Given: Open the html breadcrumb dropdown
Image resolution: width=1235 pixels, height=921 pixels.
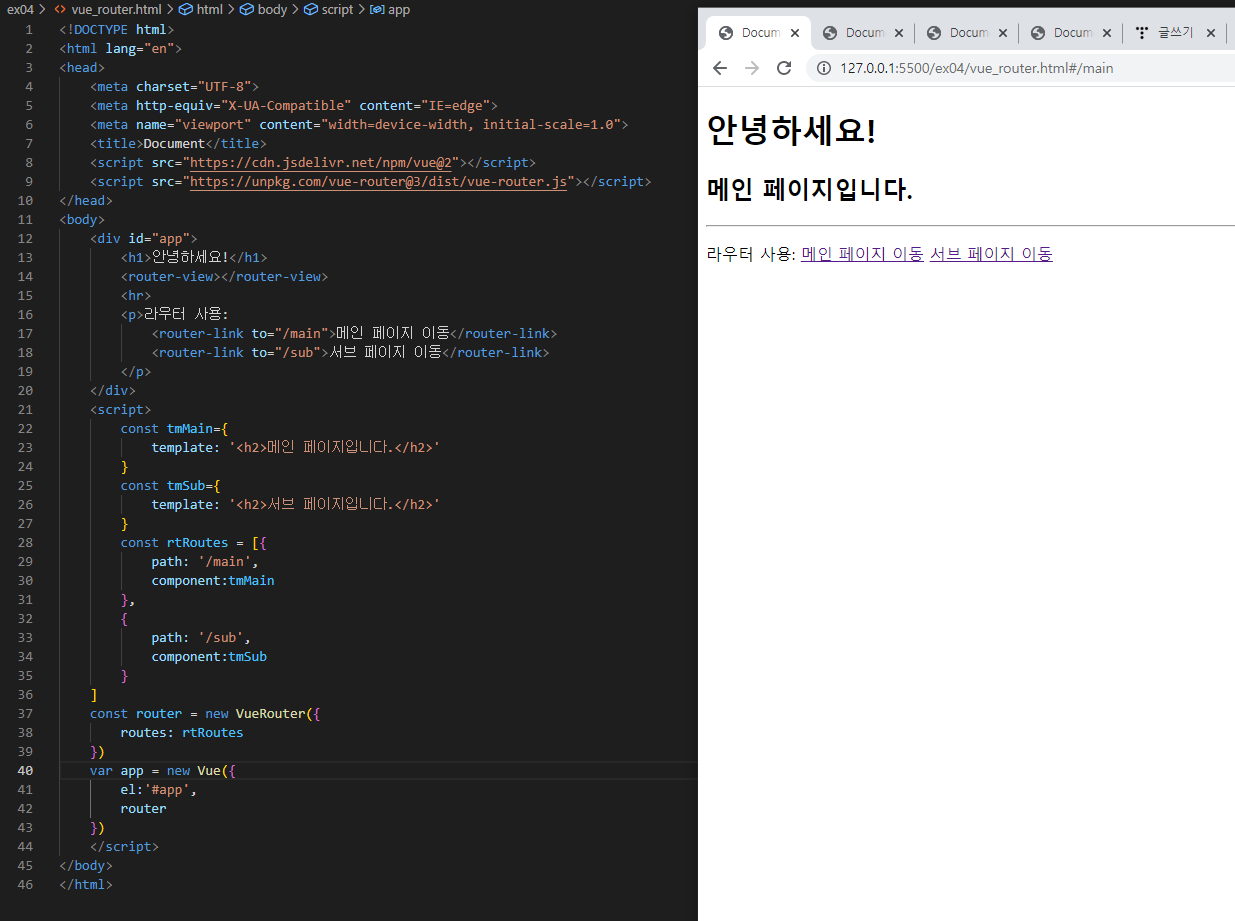Looking at the screenshot, I should click(x=209, y=9).
